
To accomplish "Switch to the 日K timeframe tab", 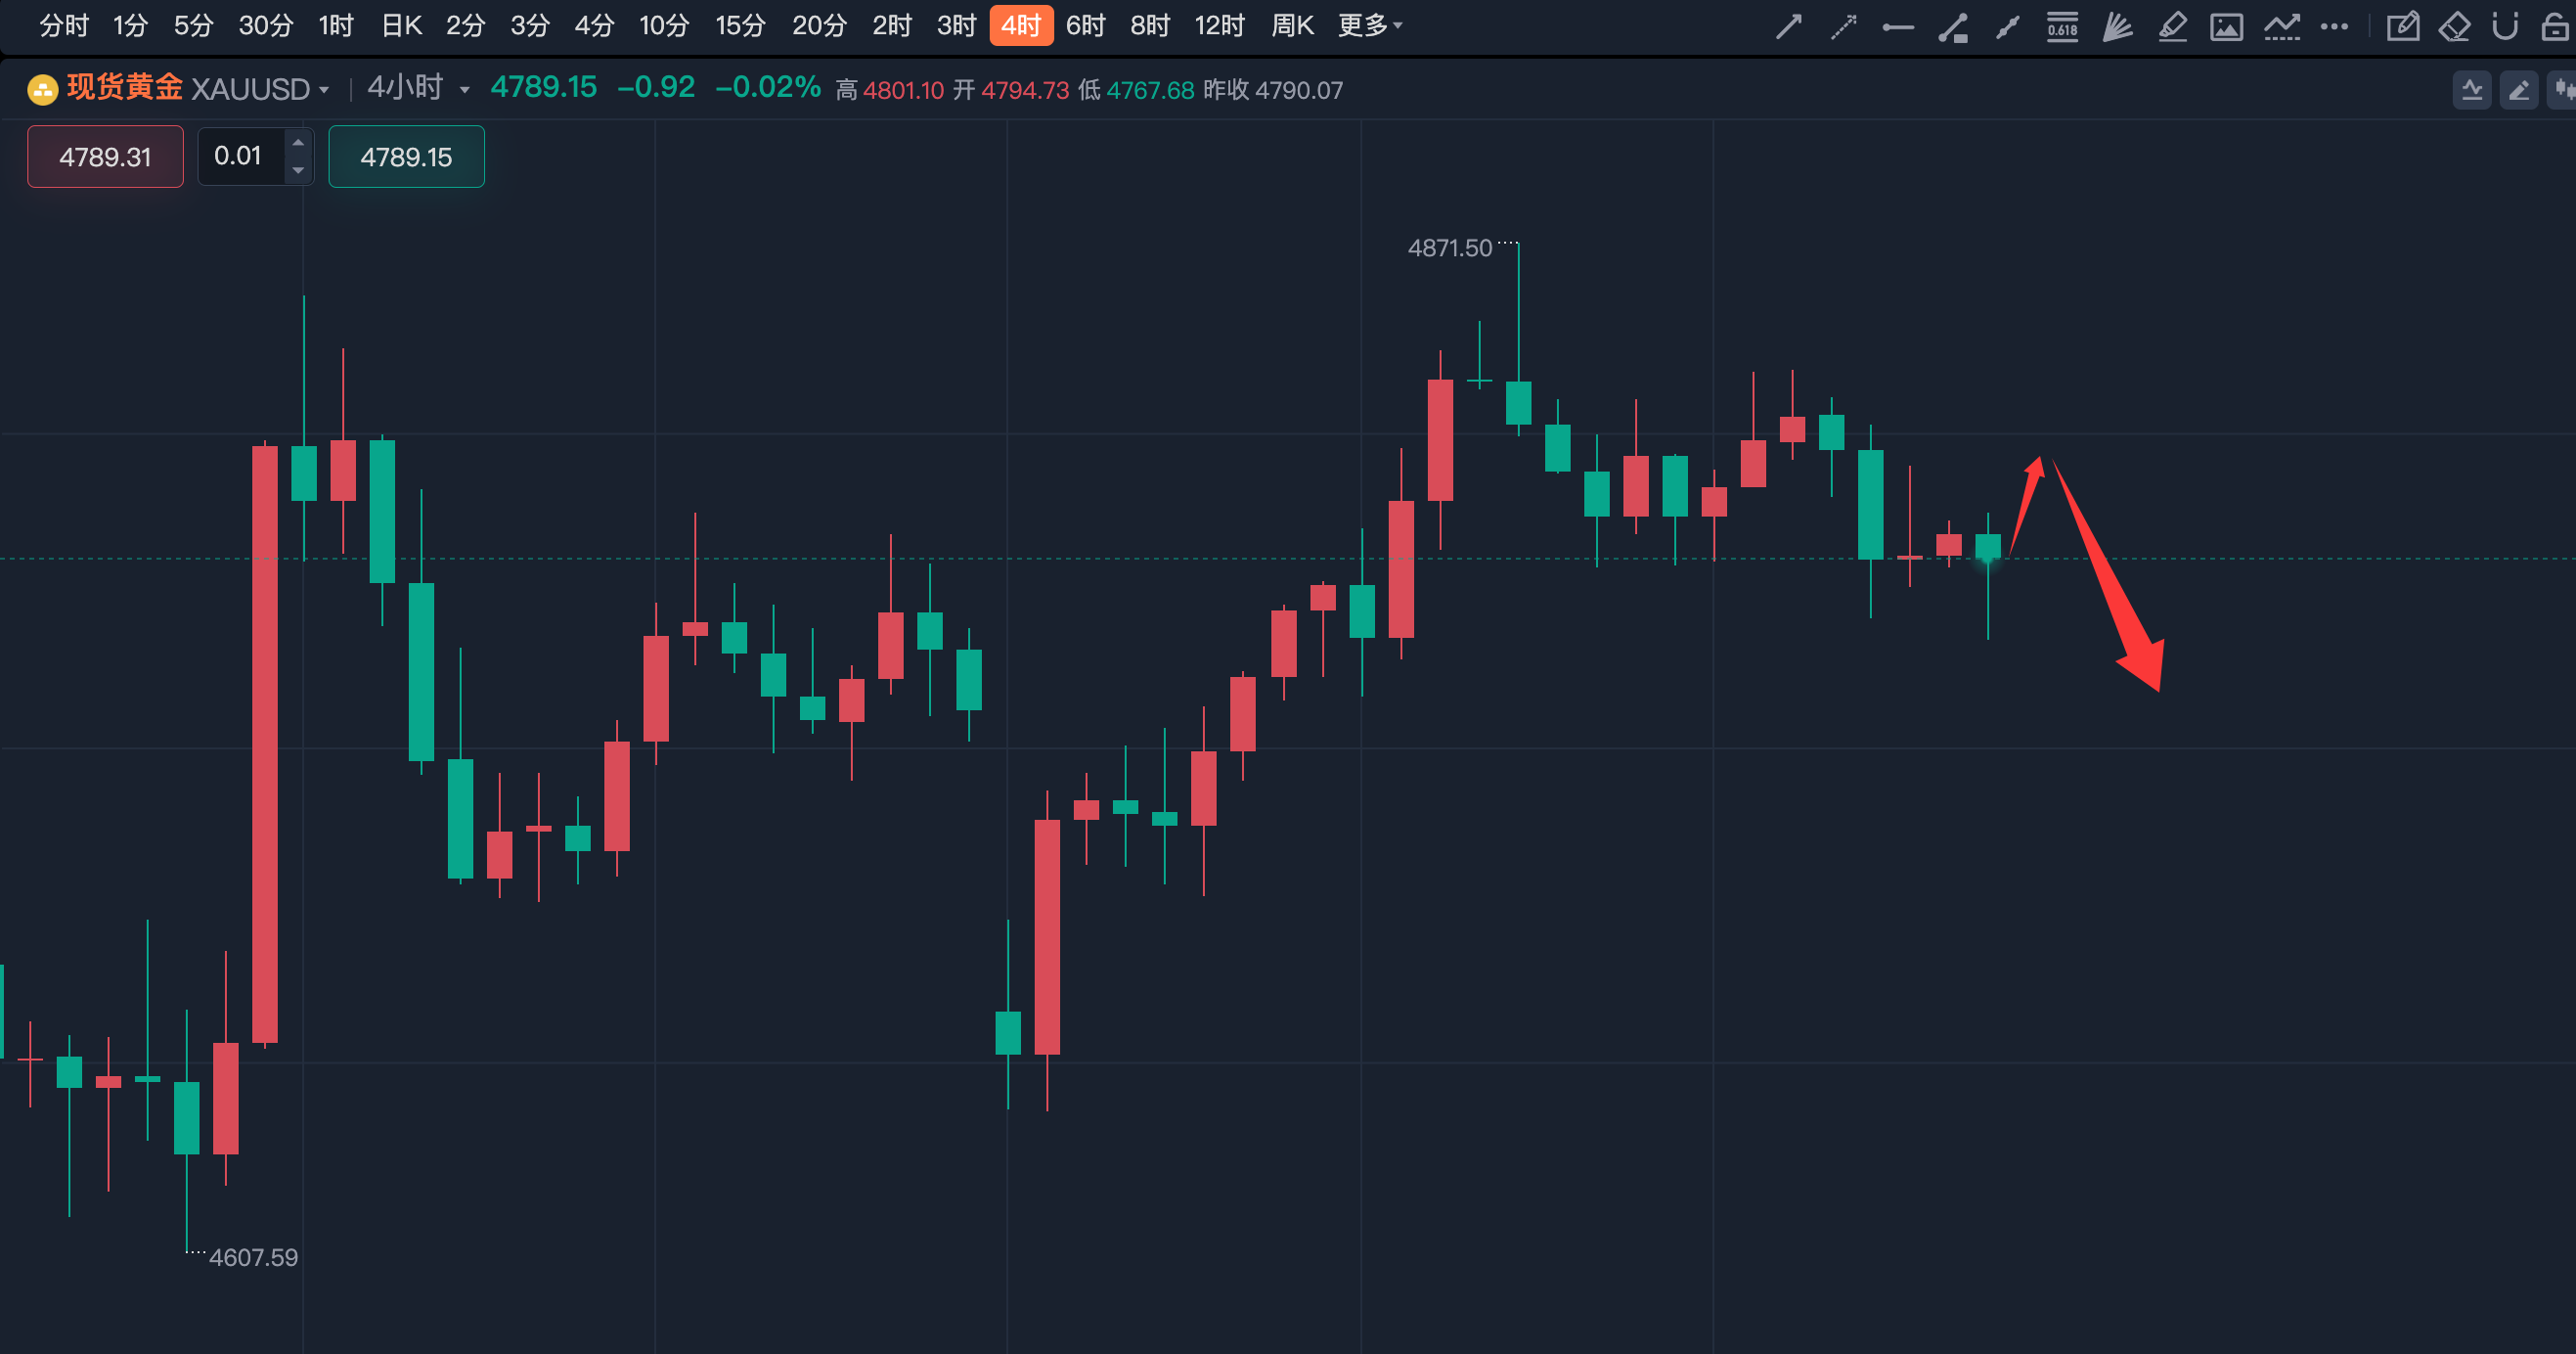I will click(x=402, y=26).
